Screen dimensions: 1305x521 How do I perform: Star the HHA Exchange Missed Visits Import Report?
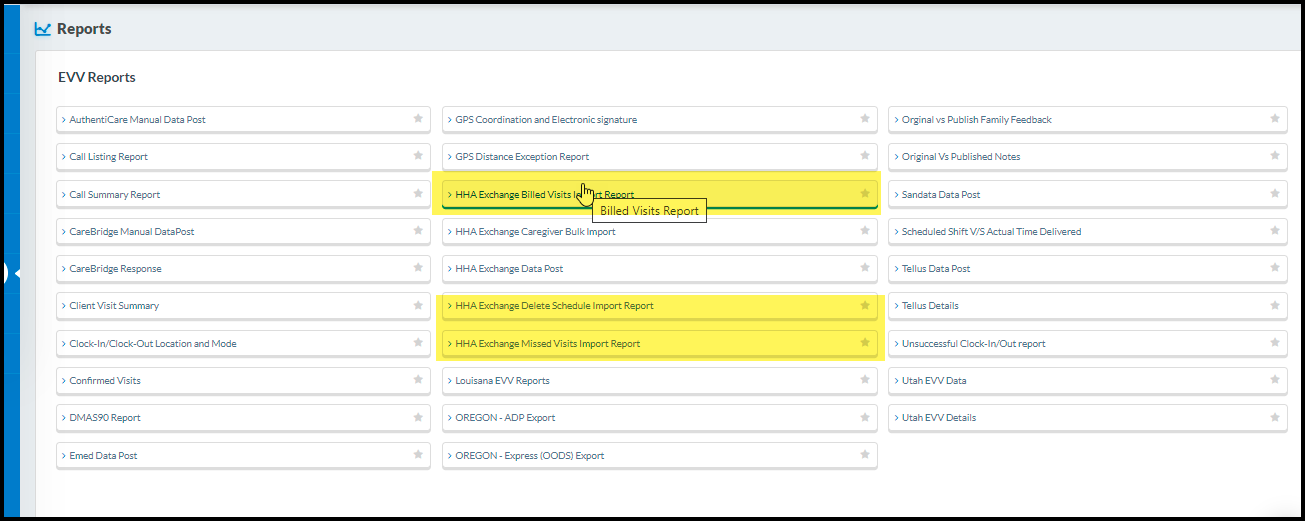[865, 343]
